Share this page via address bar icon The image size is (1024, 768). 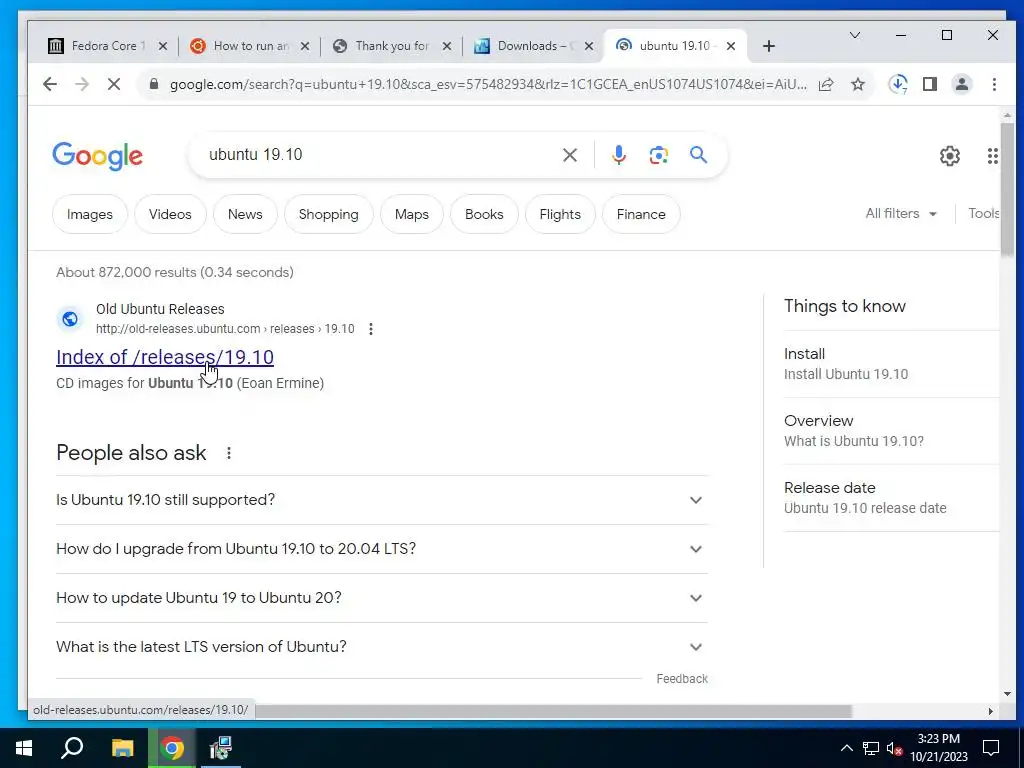(x=826, y=84)
